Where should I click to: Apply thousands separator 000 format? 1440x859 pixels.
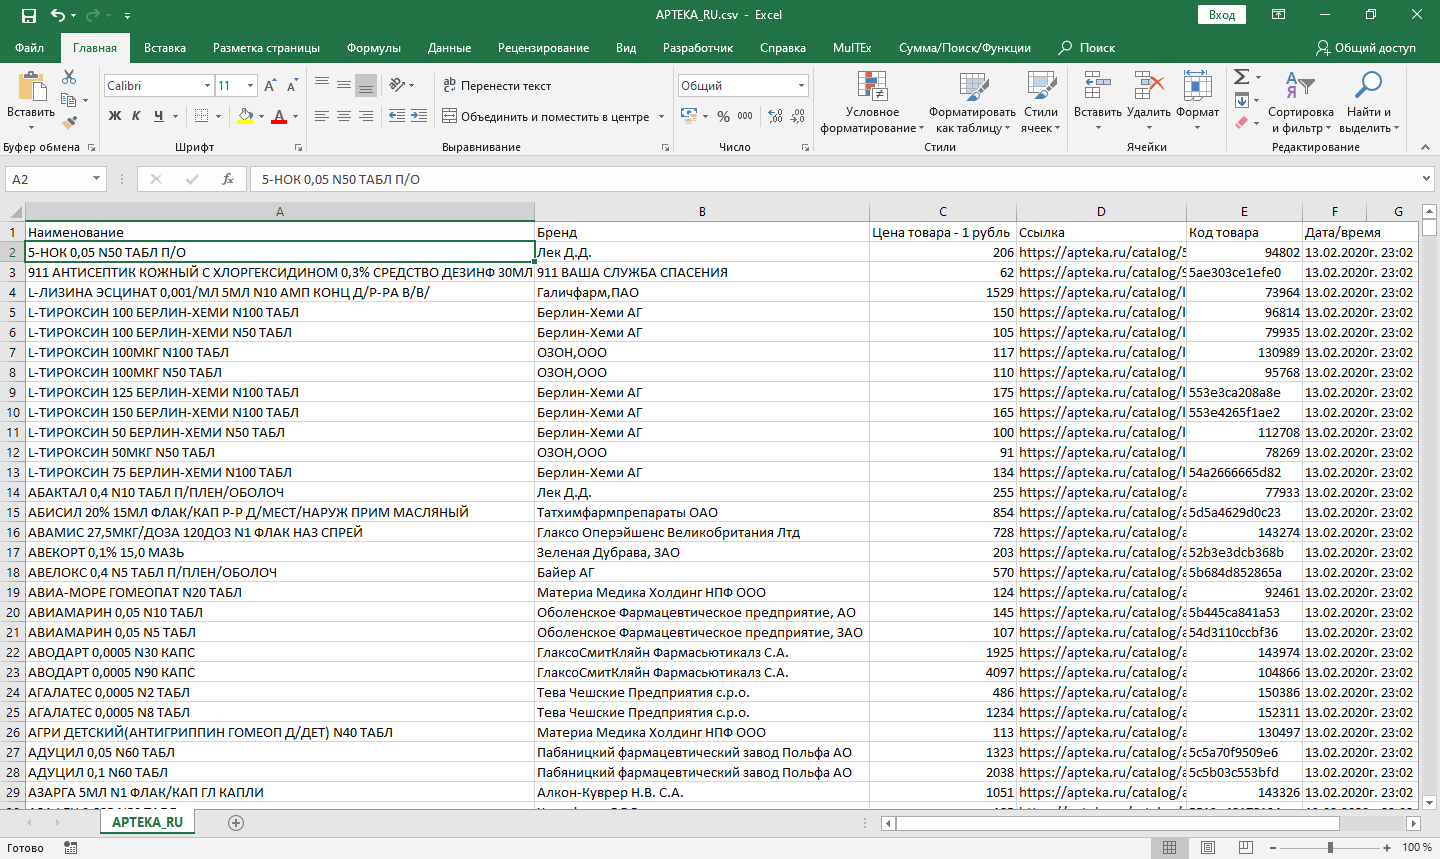tap(745, 117)
